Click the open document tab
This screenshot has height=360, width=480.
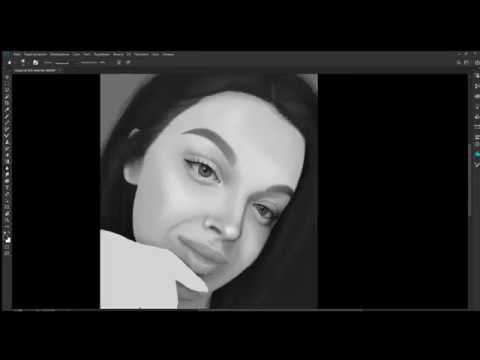click(35, 71)
